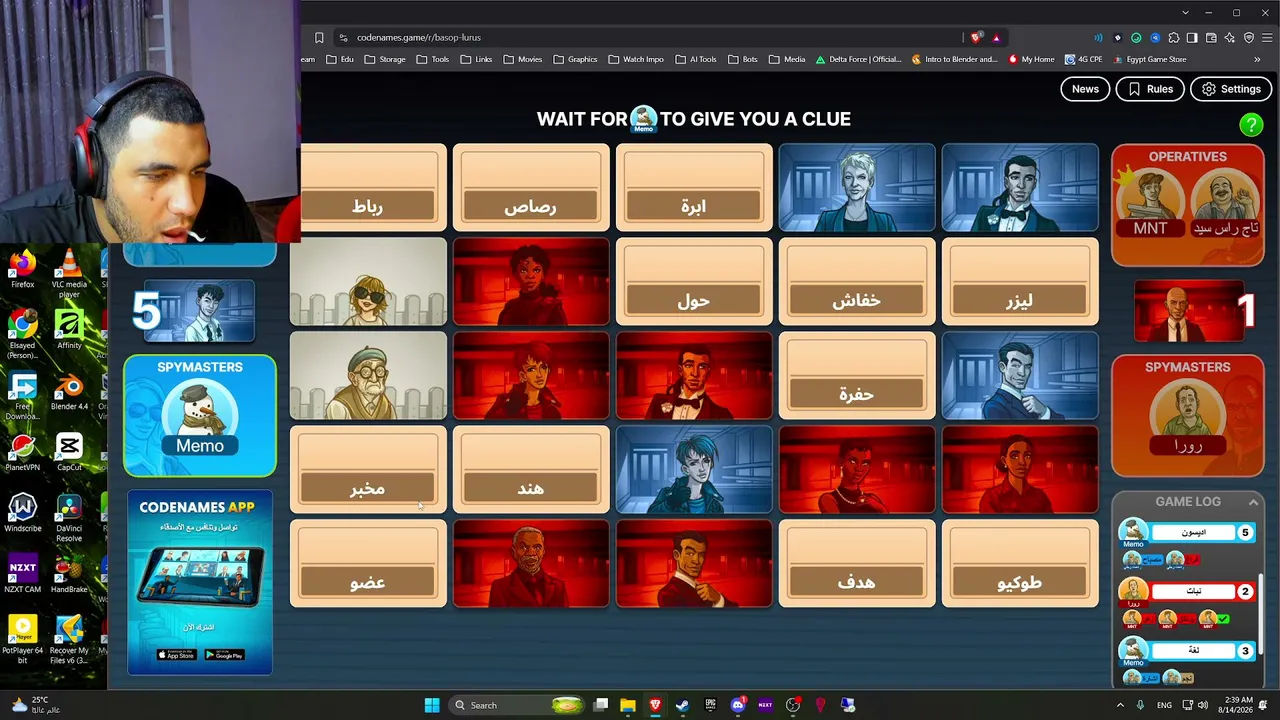This screenshot has width=1280, height=720.
Task: Click the ENG language indicator
Action: (1164, 705)
